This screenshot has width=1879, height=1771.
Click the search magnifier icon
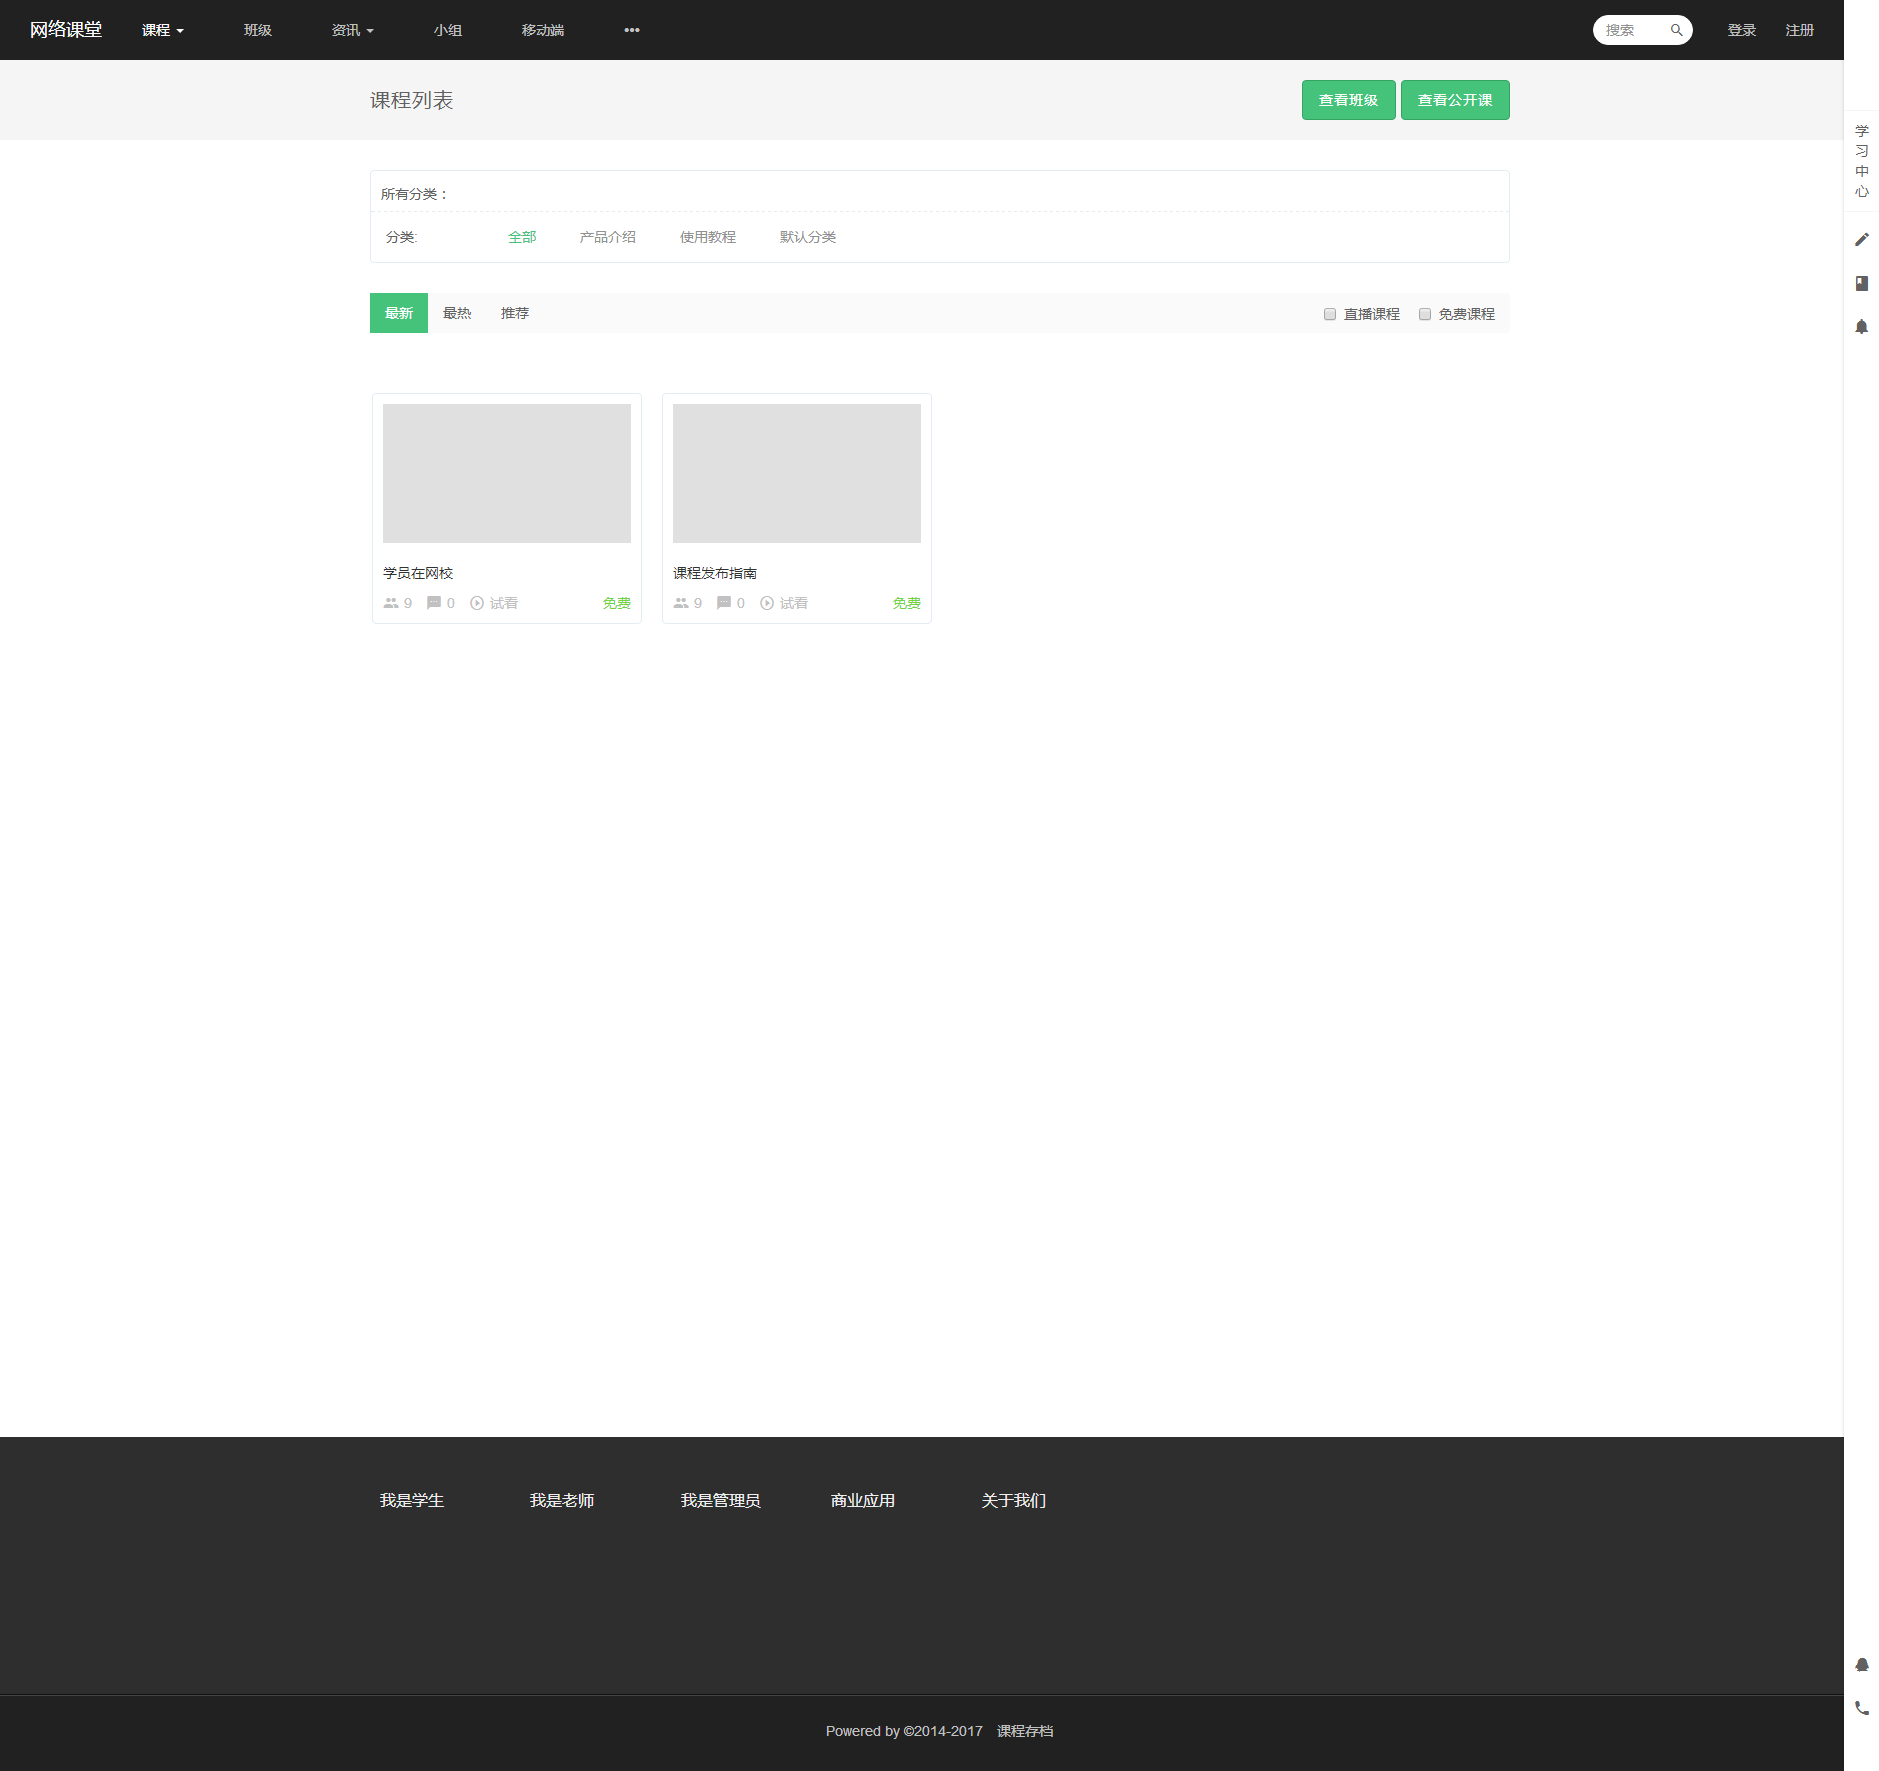point(1676,30)
